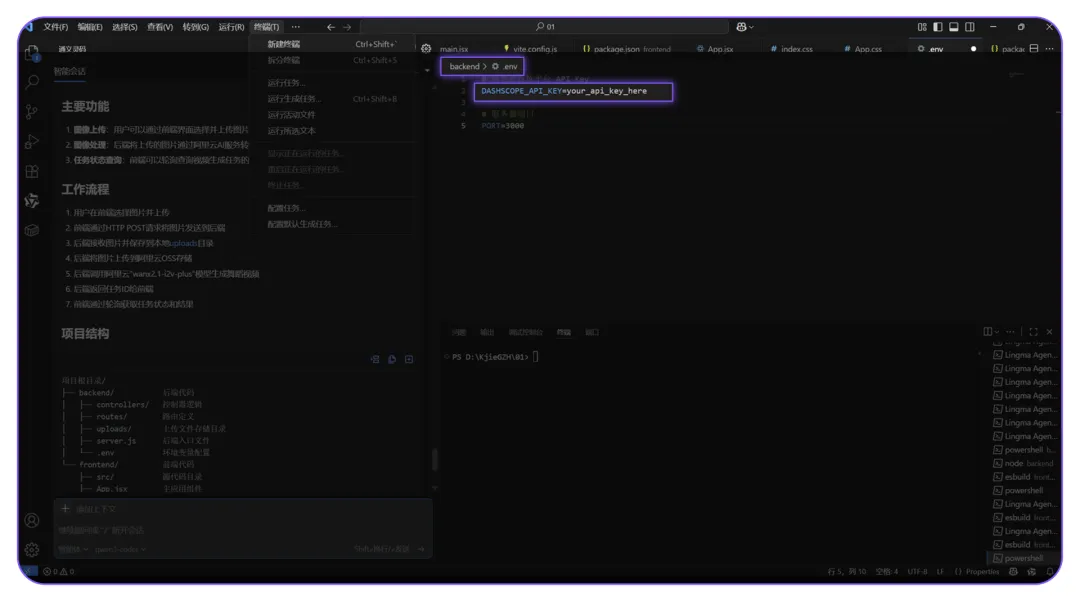Click the Accounts icon at sidebar bottom
This screenshot has height=605, width=1080.
pyautogui.click(x=32, y=520)
